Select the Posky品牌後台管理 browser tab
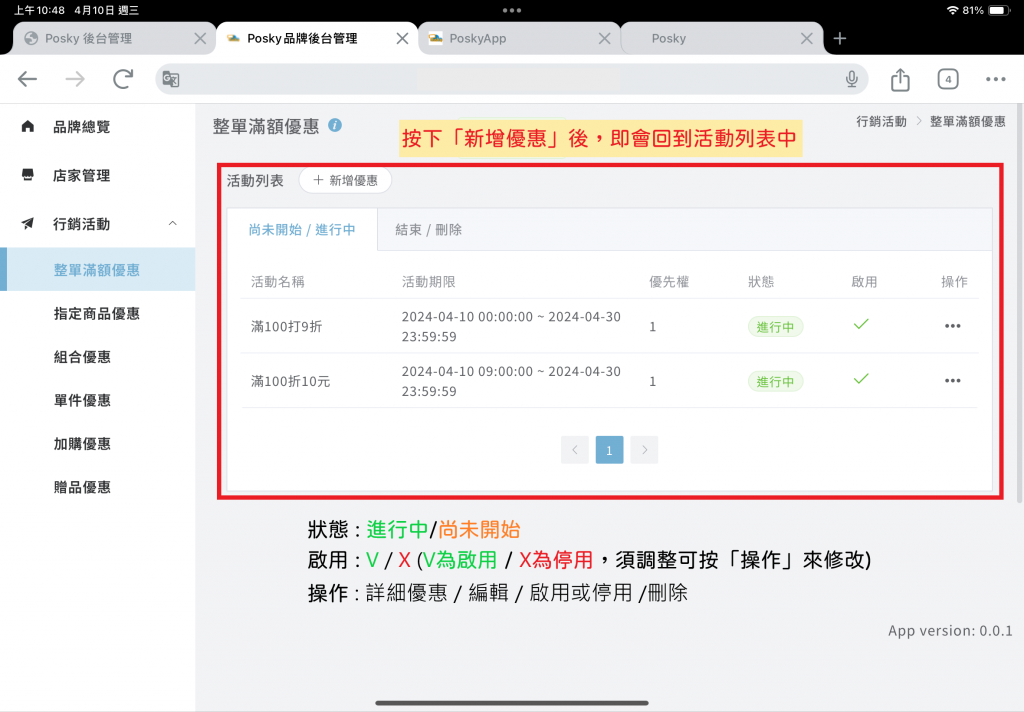The height and width of the screenshot is (712, 1024). [x=317, y=39]
